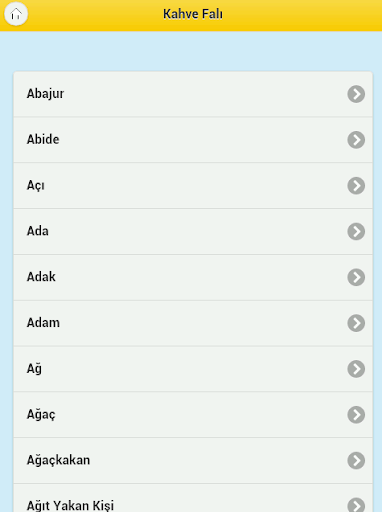Image resolution: width=382 pixels, height=512 pixels.
Task: Open the Açı entry
Action: point(193,186)
